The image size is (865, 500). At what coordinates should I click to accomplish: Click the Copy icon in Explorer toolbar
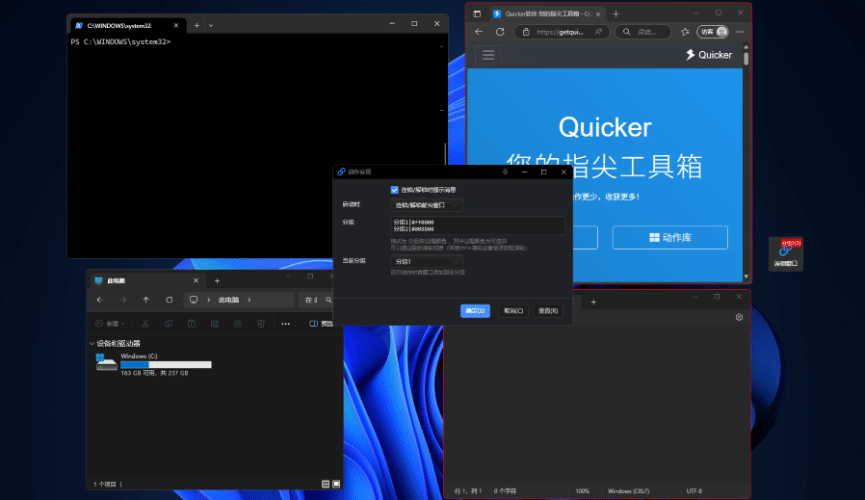point(168,323)
